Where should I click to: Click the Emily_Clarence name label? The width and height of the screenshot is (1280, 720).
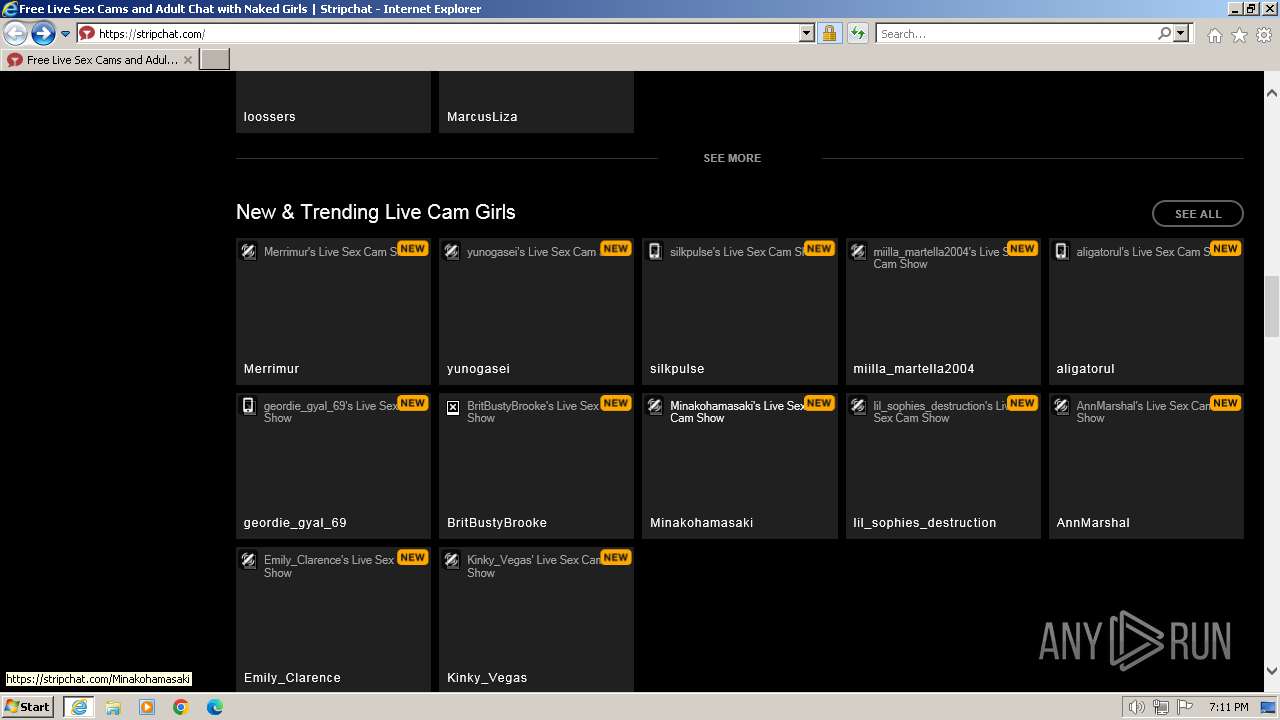292,678
